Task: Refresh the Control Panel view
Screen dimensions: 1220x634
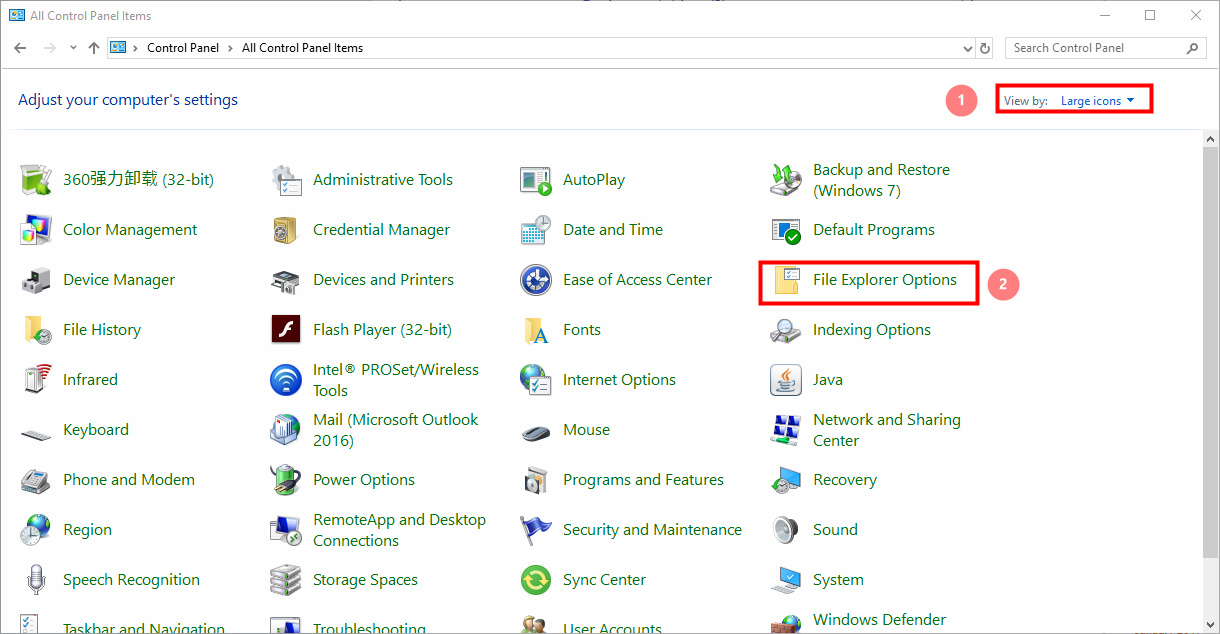Action: click(x=985, y=48)
